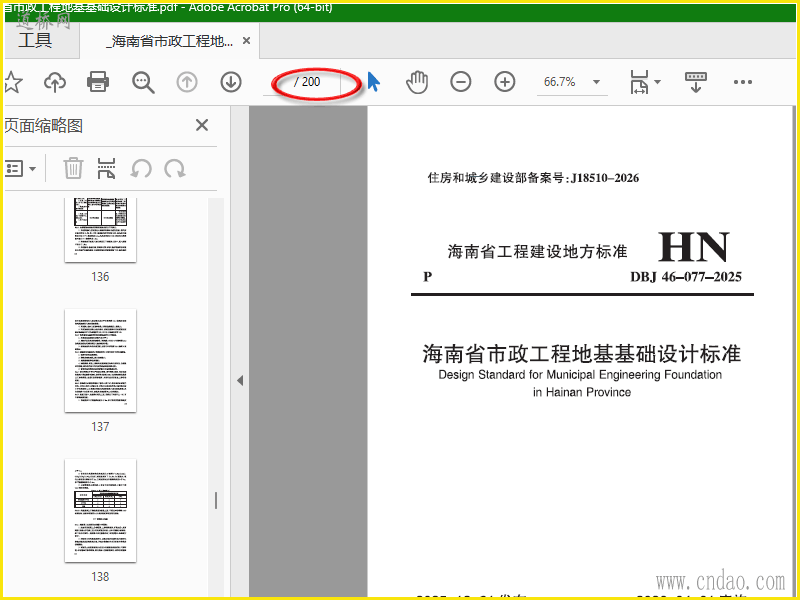The image size is (800, 600).
Task: Show more tools with the ellipsis button
Action: 742,82
